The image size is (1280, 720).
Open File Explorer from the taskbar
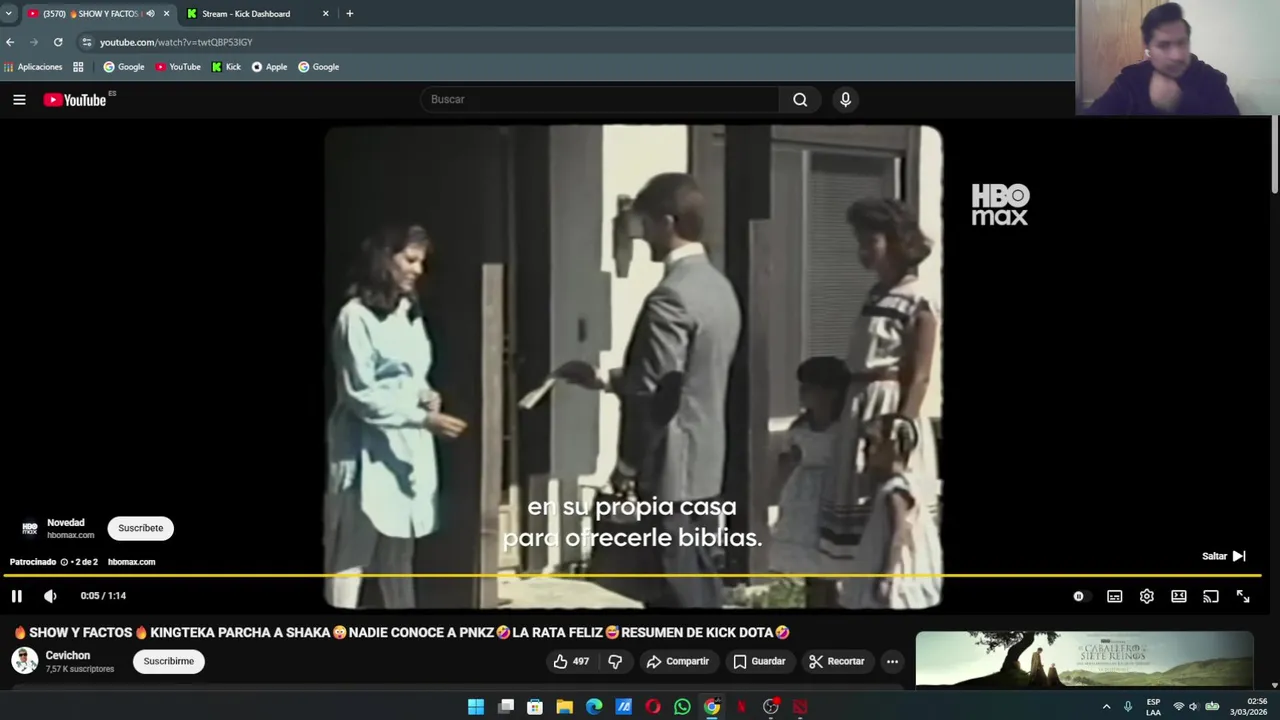(x=564, y=707)
